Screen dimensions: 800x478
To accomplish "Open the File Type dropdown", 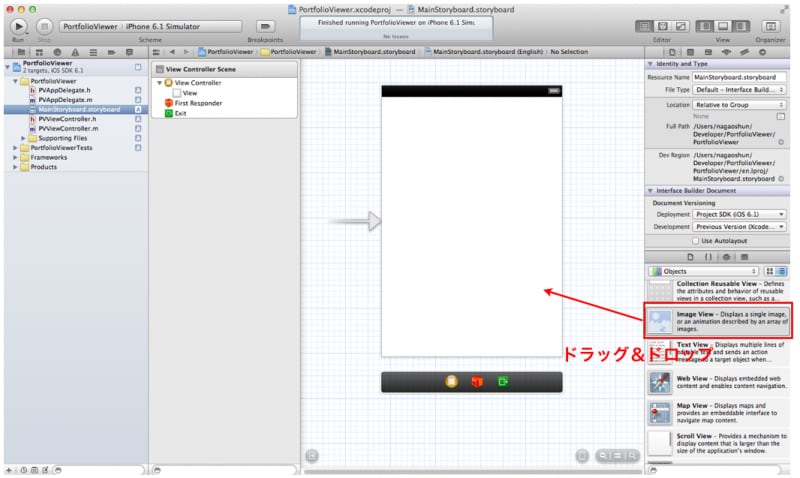I will 739,90.
